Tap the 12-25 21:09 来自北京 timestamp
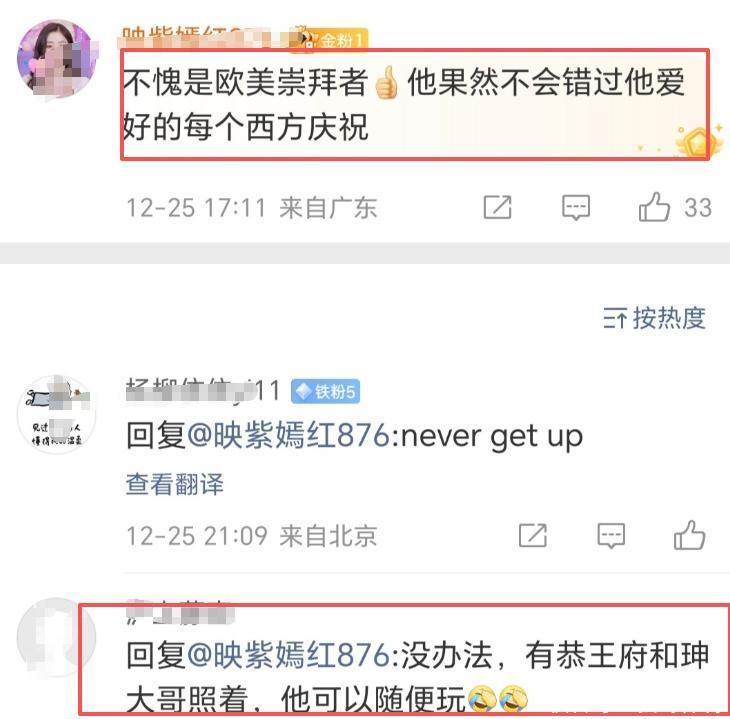Image resolution: width=730 pixels, height=719 pixels. pos(252,536)
